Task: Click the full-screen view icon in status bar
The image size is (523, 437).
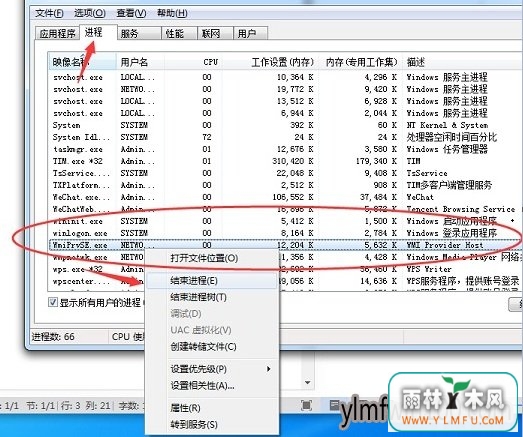Action: pyautogui.click(x=306, y=405)
